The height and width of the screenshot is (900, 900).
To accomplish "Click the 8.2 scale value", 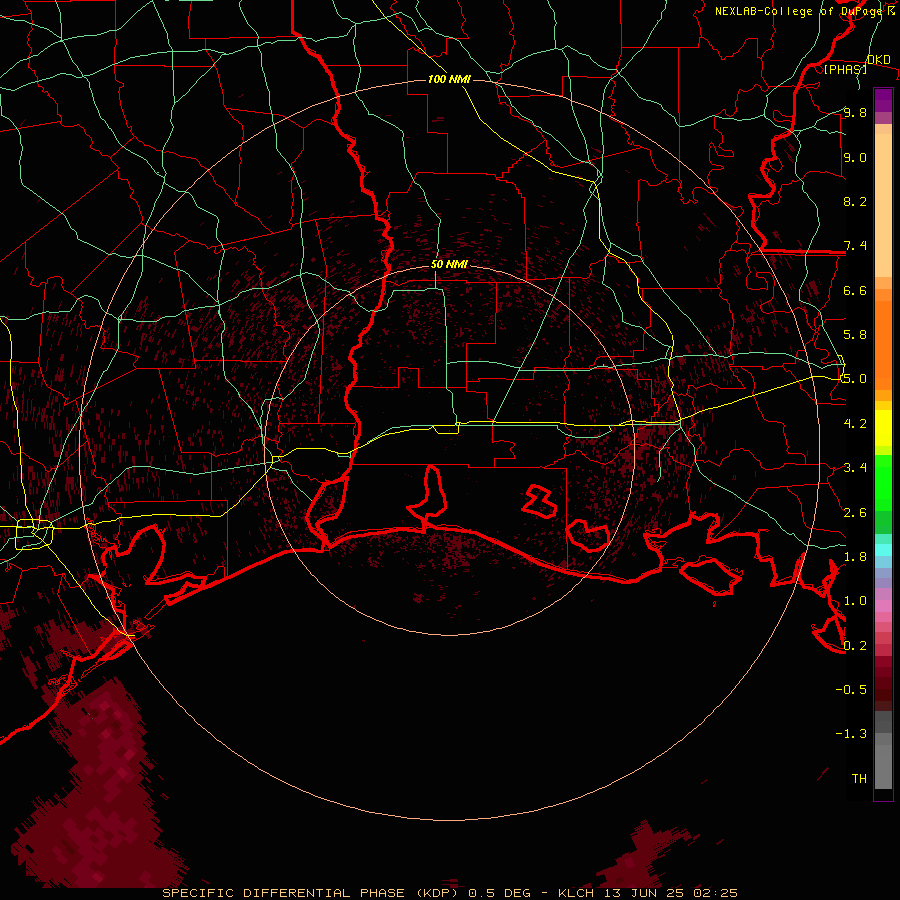I will coord(855,201).
